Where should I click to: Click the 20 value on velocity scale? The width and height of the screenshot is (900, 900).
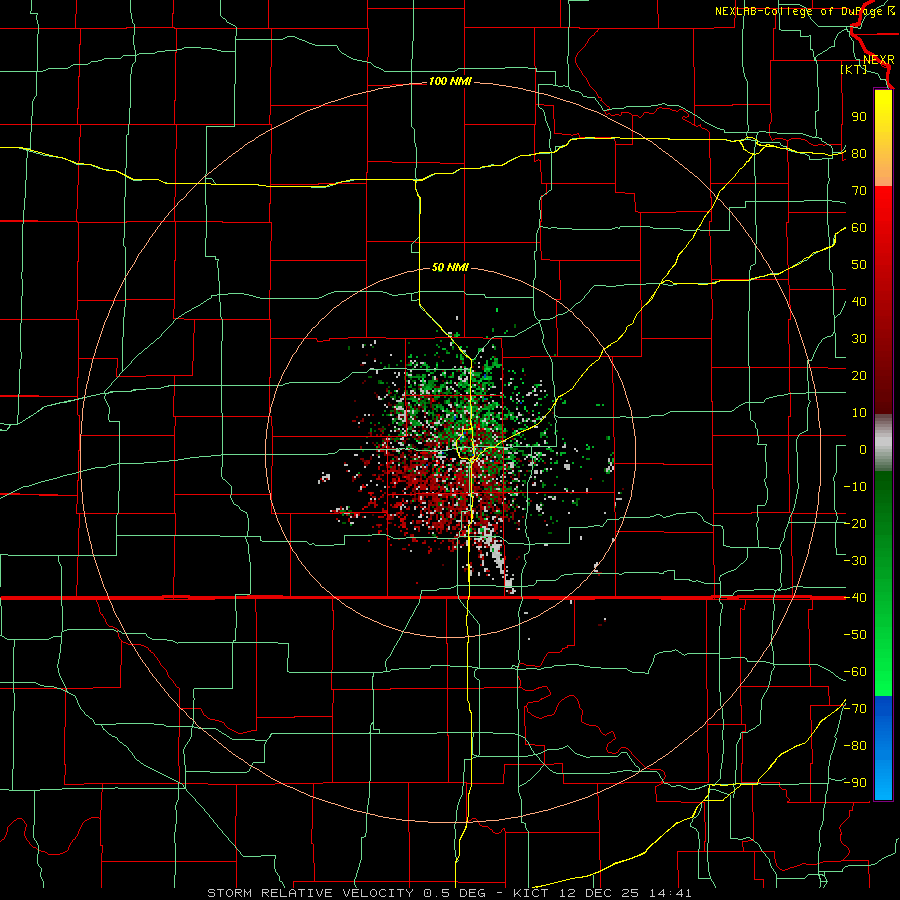[x=859, y=375]
